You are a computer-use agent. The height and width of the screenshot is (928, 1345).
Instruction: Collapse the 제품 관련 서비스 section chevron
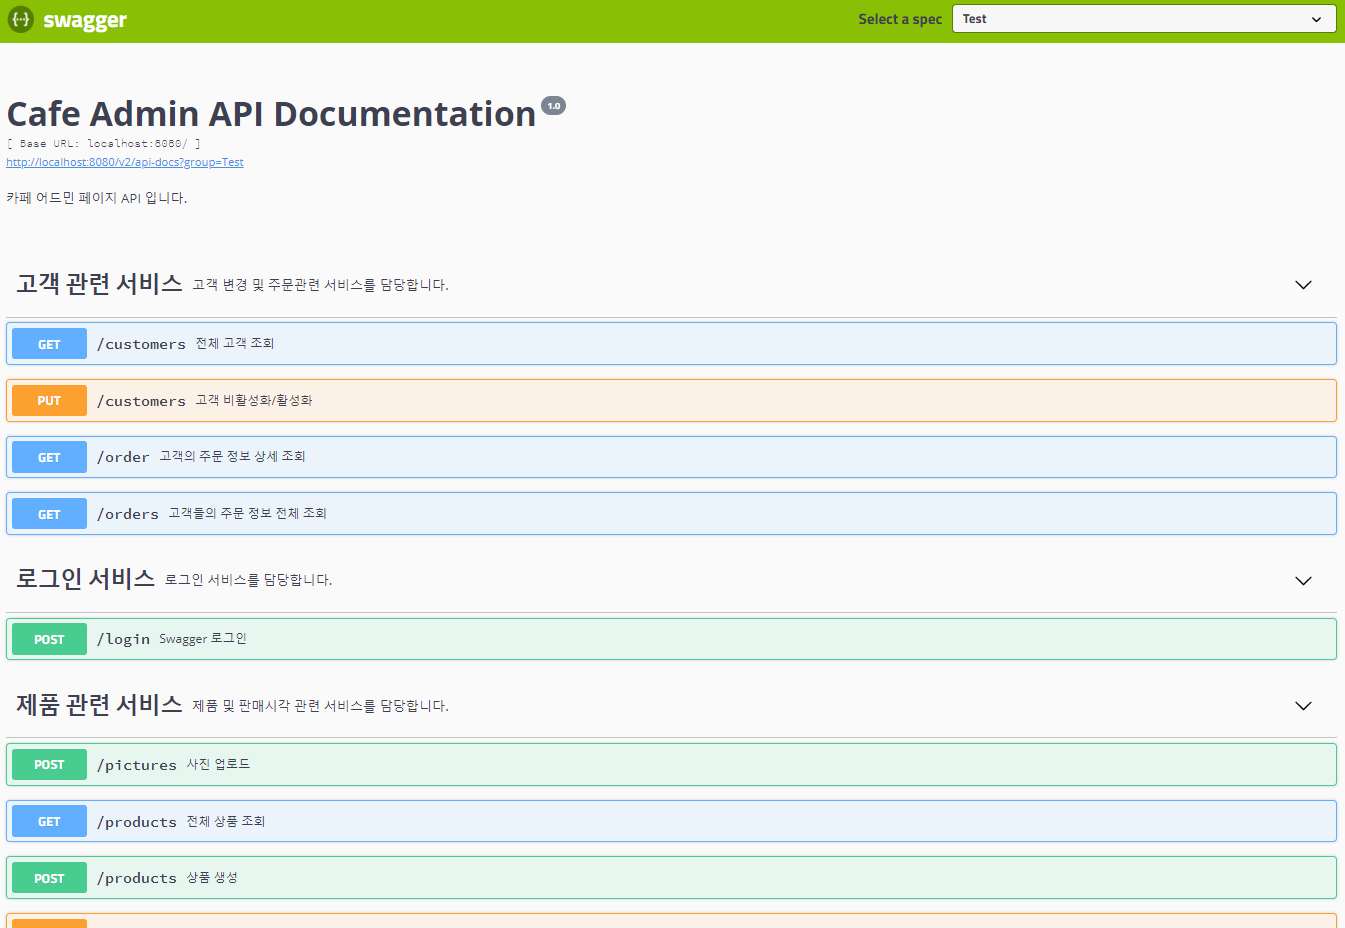pyautogui.click(x=1303, y=705)
